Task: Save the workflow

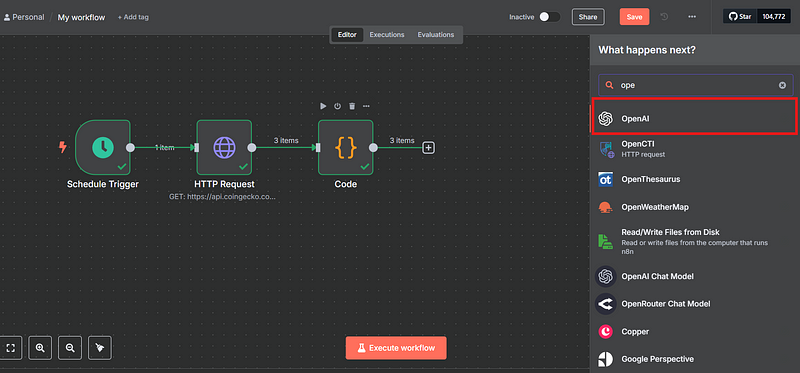Action: point(634,17)
